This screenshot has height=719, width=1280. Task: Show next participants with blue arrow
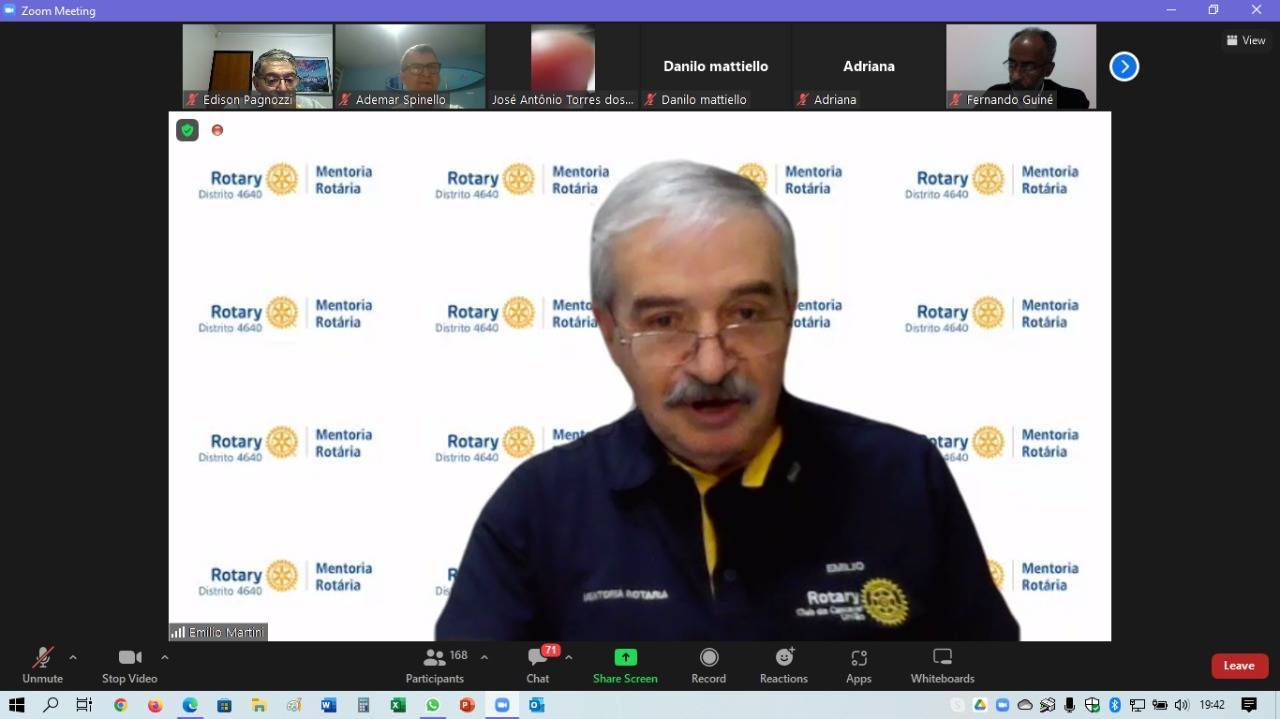coord(1124,67)
